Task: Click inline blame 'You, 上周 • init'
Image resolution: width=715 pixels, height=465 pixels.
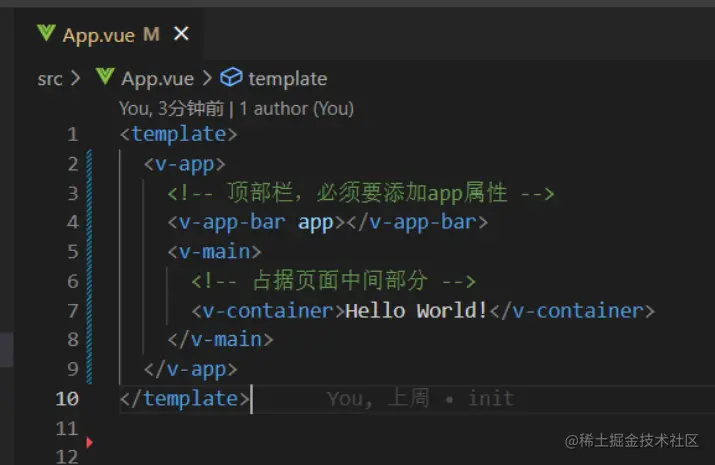Action: click(420, 399)
